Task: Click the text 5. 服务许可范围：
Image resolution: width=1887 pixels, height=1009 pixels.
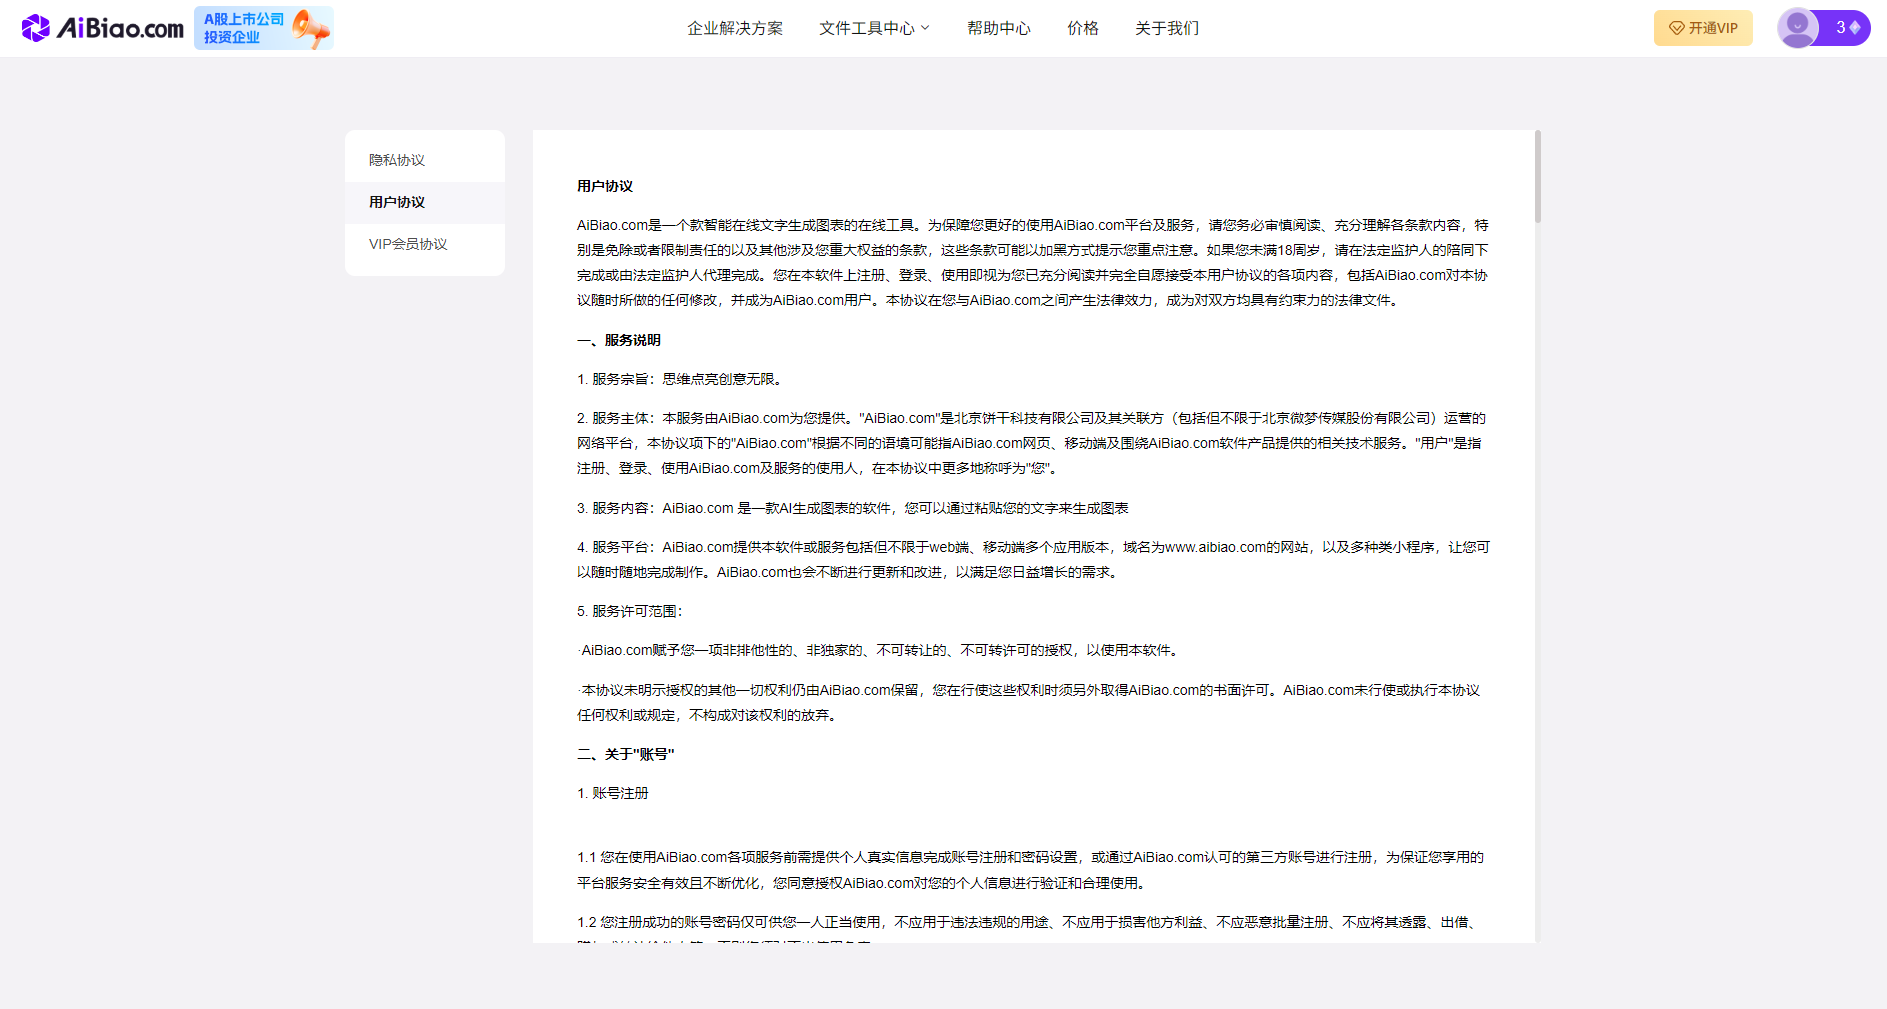Action: (631, 611)
